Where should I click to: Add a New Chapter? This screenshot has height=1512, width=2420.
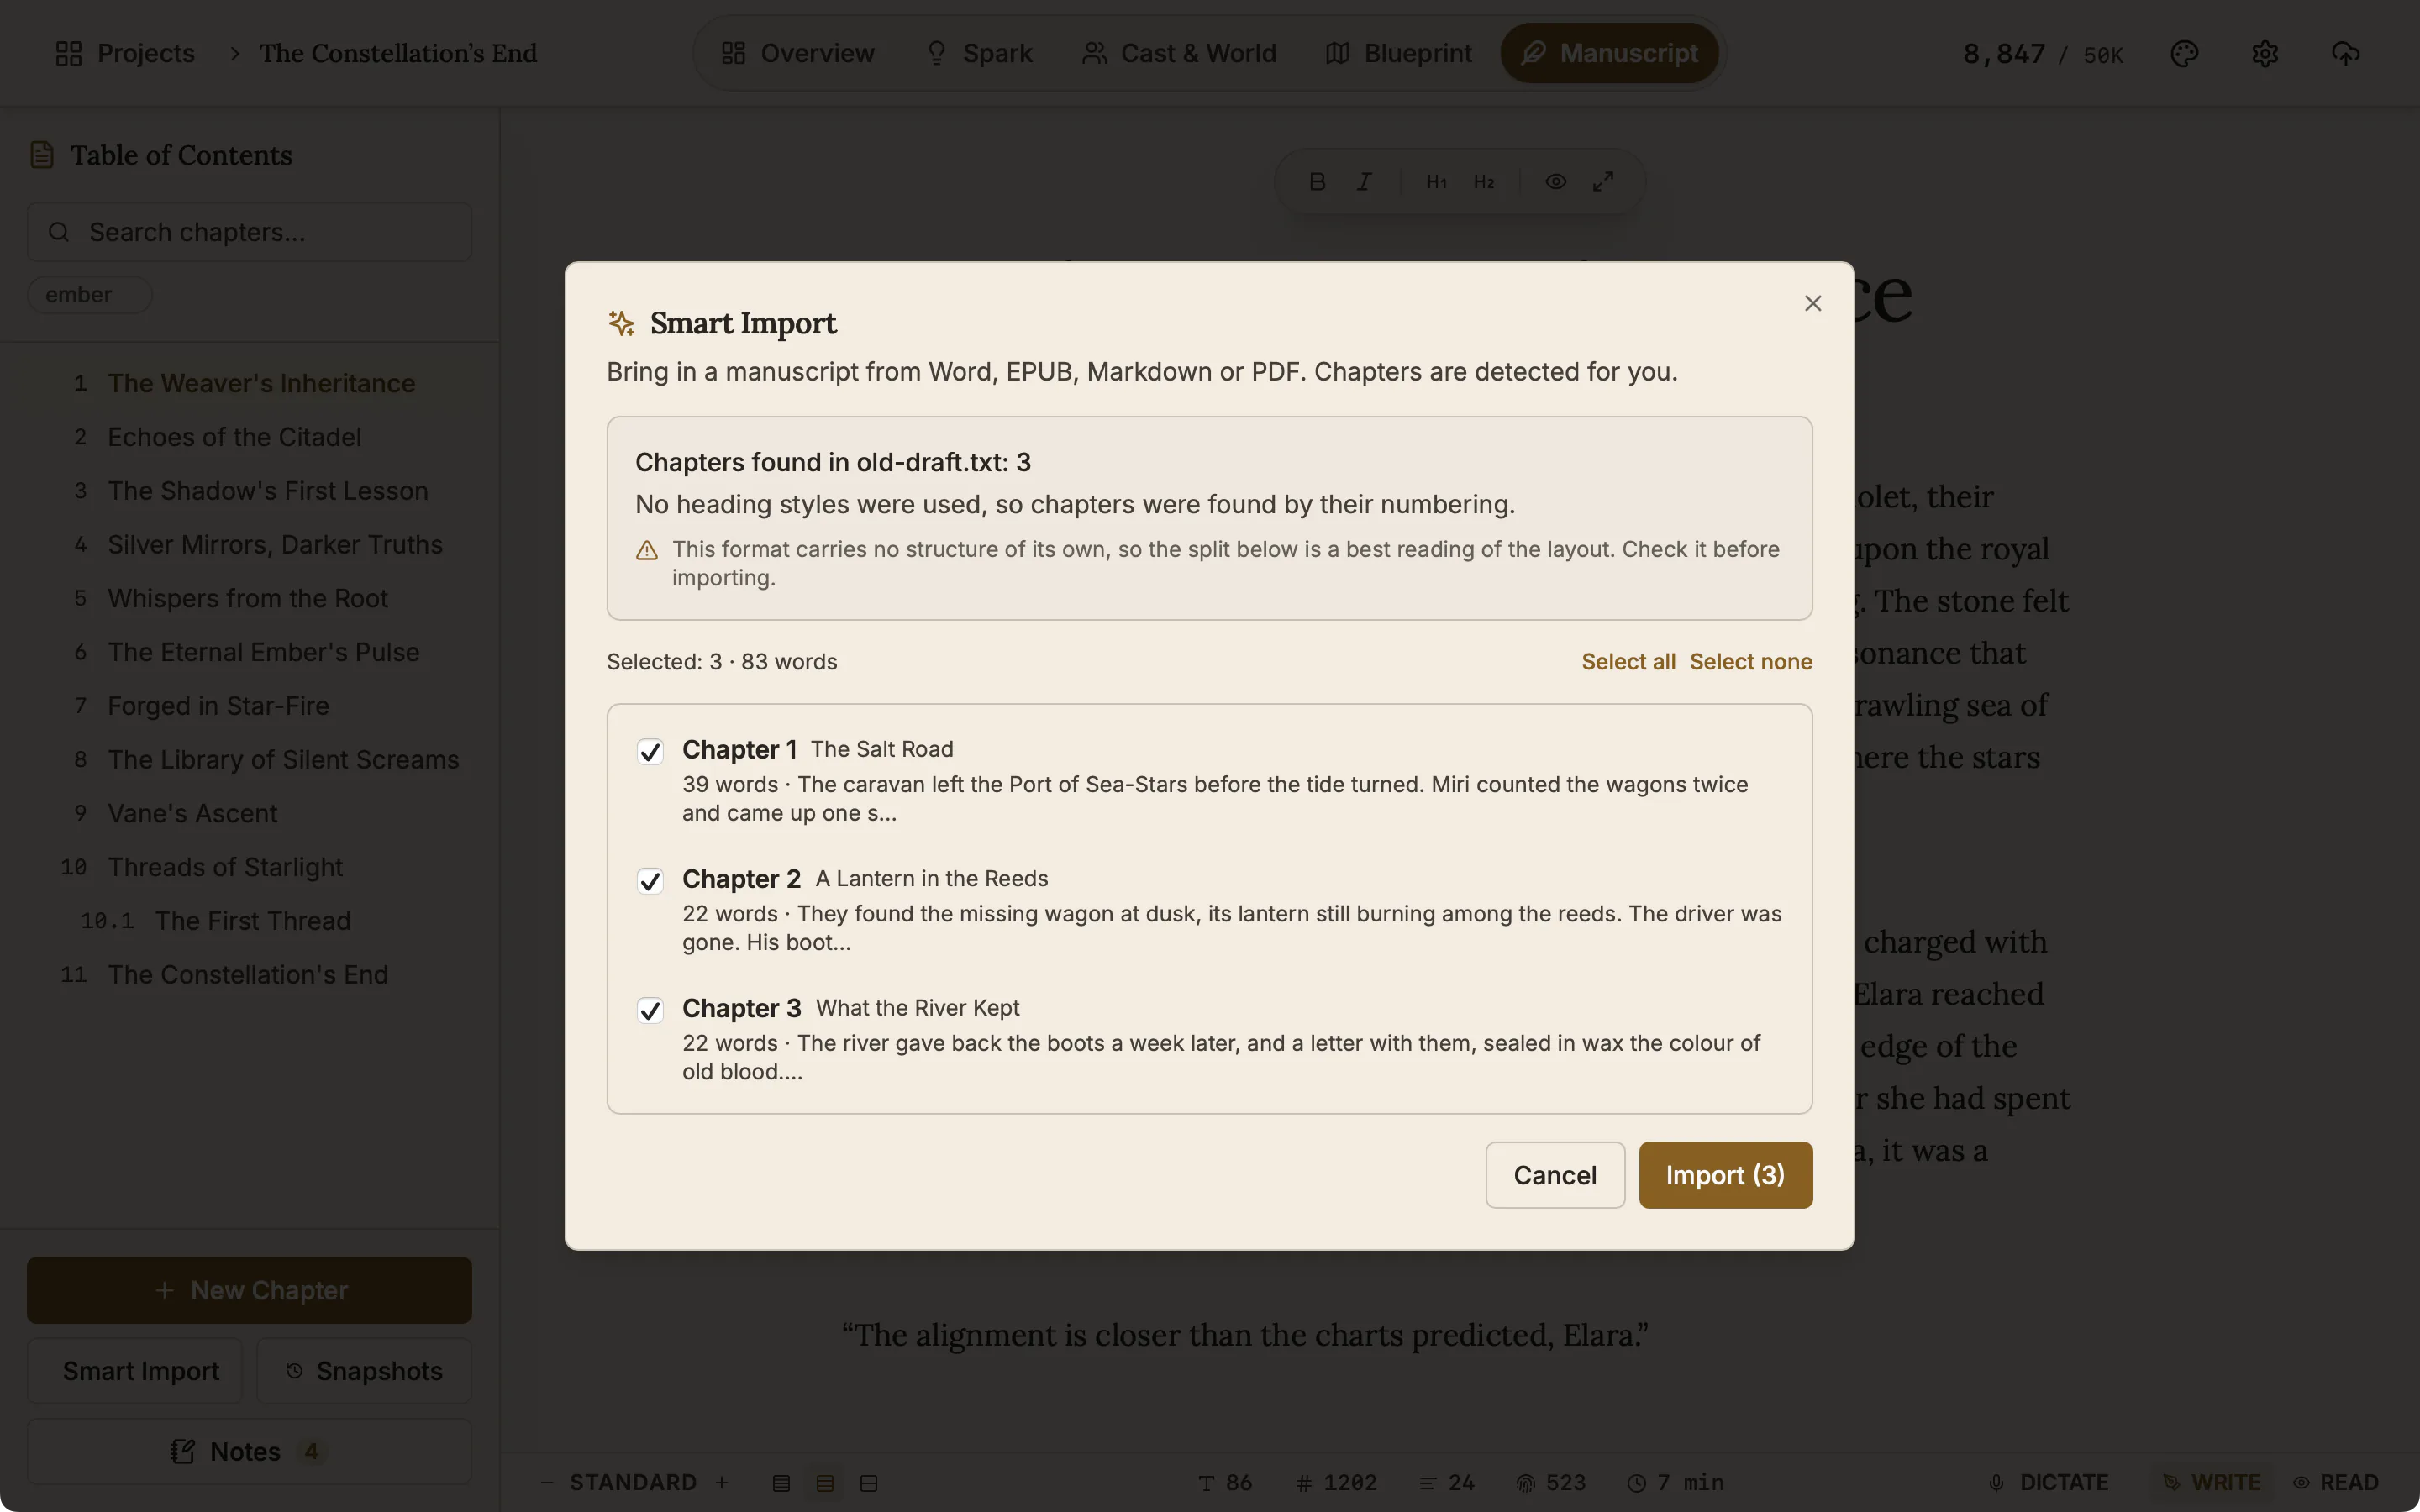(x=249, y=1290)
